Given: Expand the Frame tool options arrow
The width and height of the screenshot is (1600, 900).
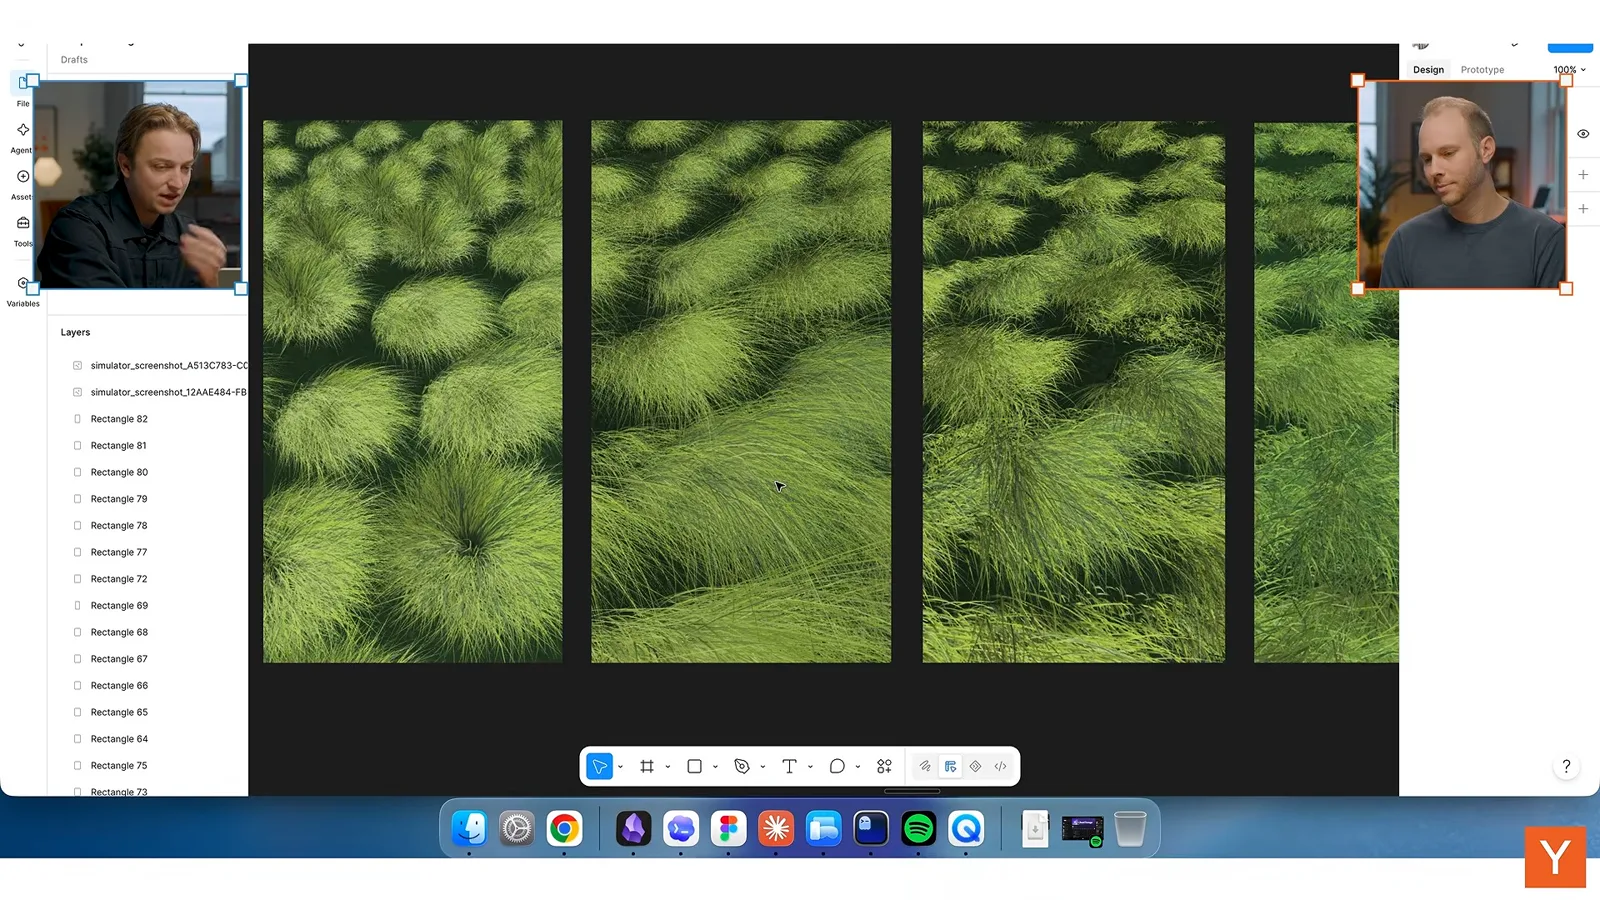Looking at the screenshot, I should (667, 767).
